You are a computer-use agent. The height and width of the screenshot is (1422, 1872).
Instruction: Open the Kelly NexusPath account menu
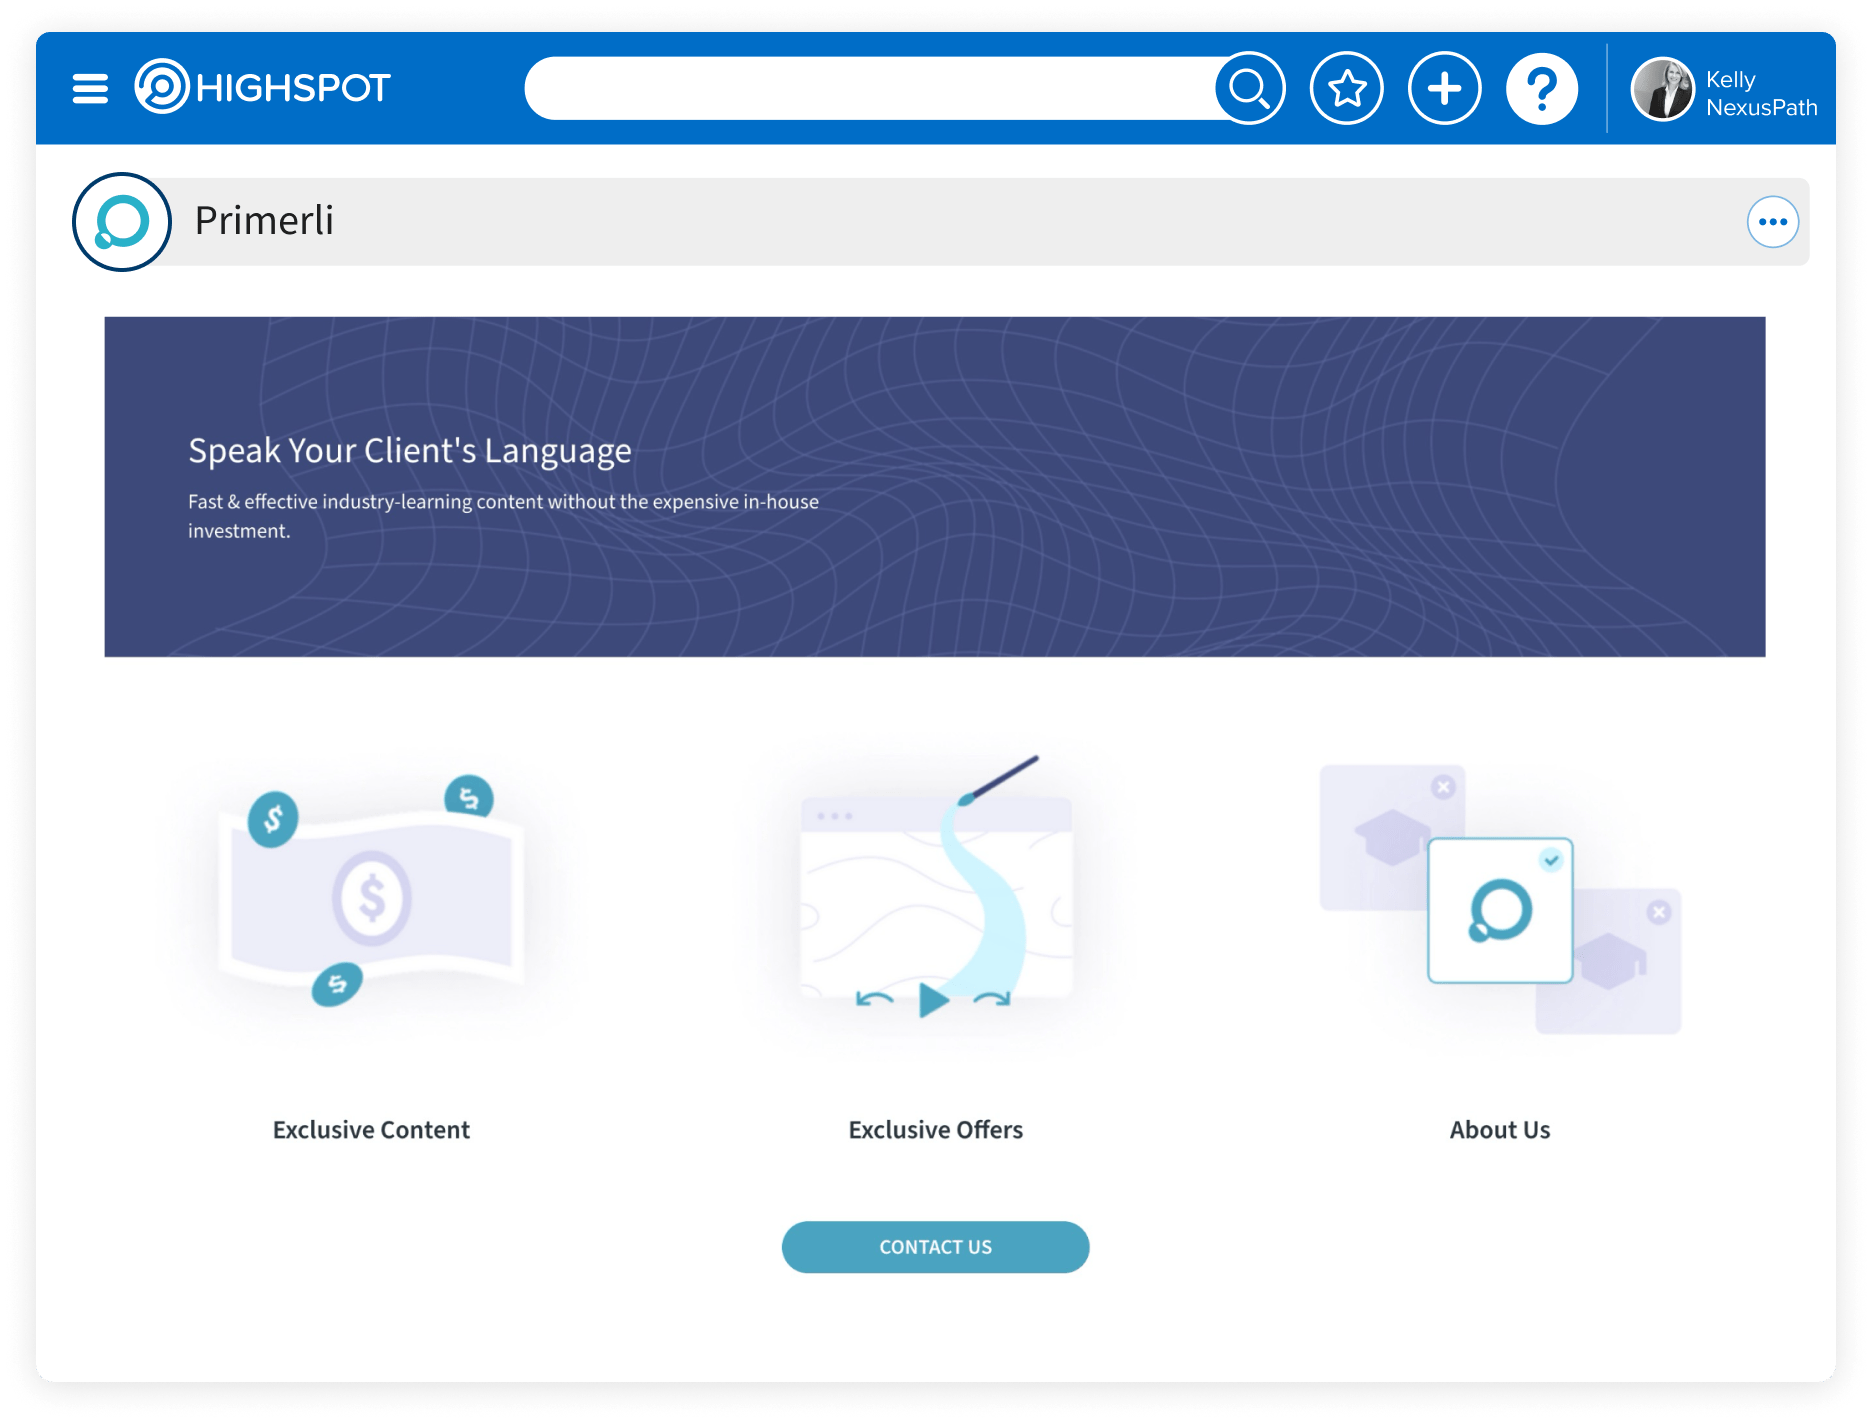(1760, 93)
